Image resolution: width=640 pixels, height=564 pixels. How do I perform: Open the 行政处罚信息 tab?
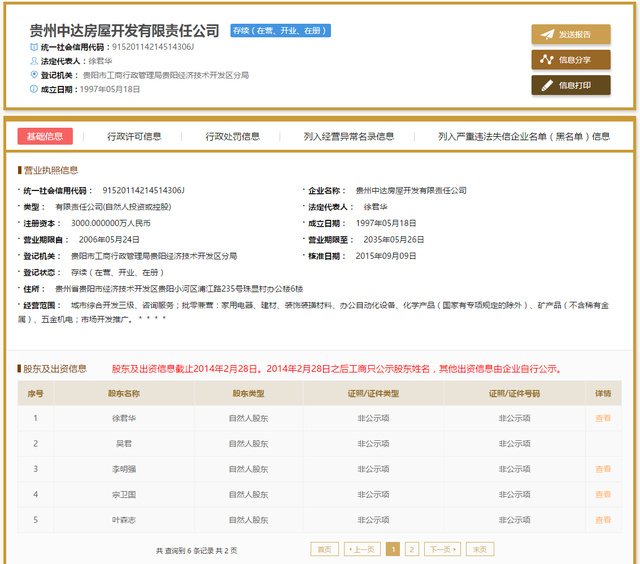coord(232,136)
